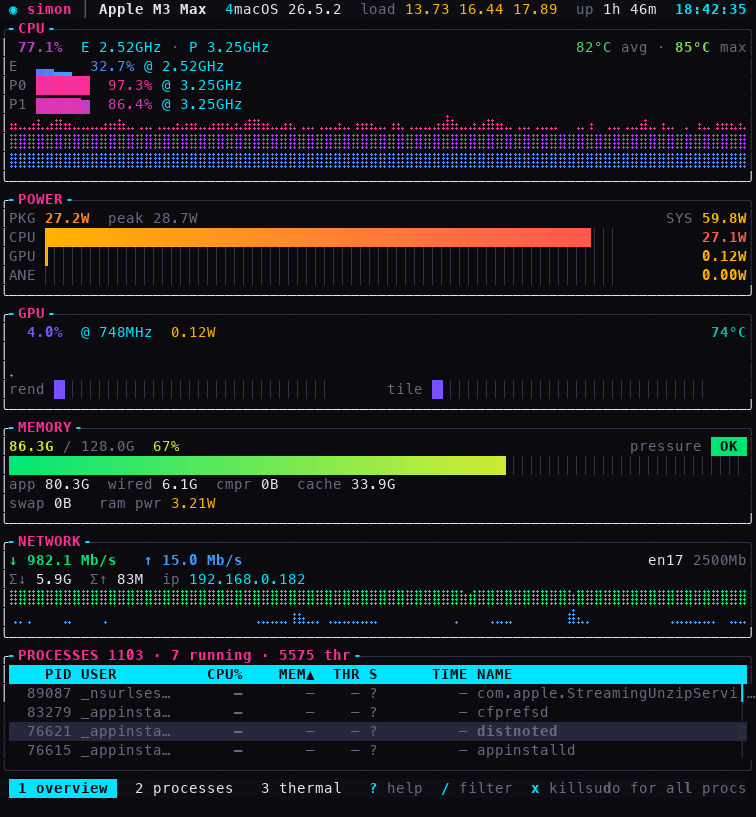
Task: Click ram pwr 3.21W value
Action: 193,503
